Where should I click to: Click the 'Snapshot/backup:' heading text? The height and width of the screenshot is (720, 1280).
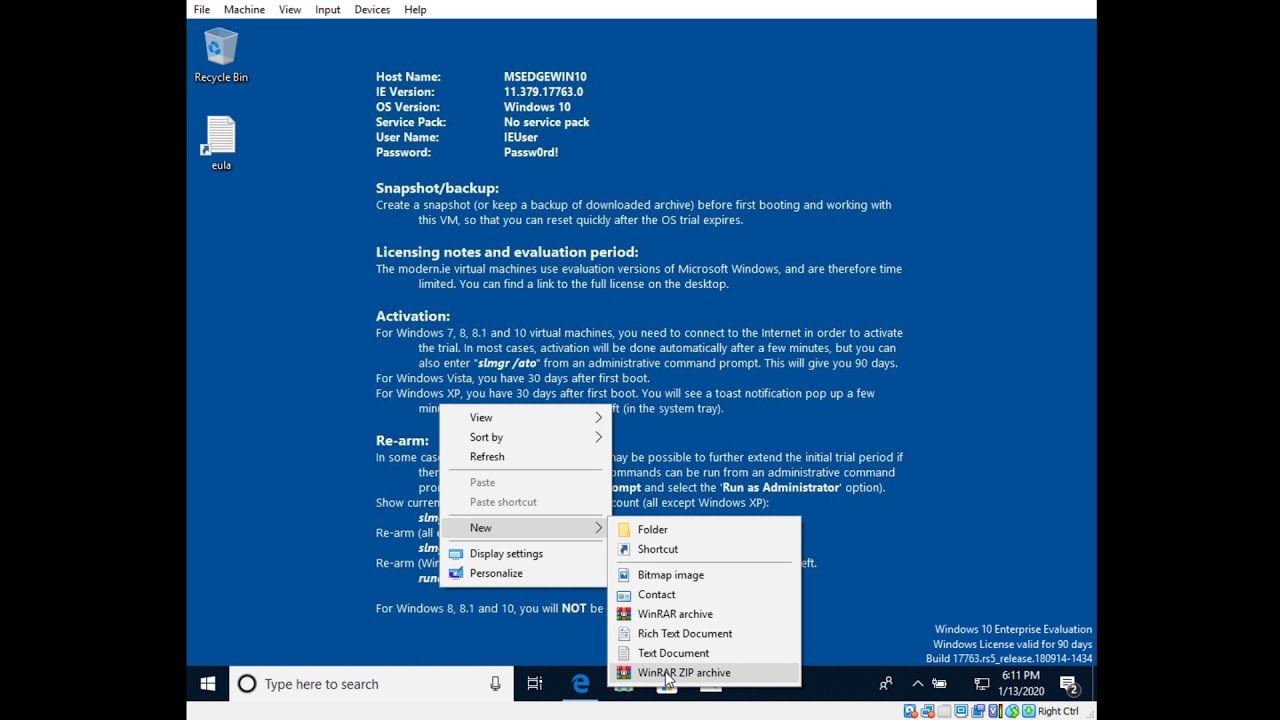pos(437,188)
